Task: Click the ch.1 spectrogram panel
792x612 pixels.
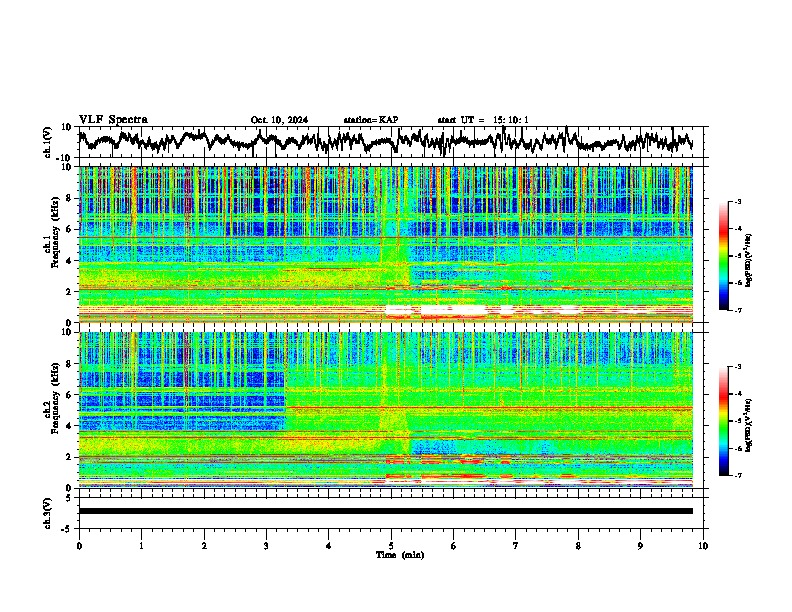Action: (x=386, y=244)
